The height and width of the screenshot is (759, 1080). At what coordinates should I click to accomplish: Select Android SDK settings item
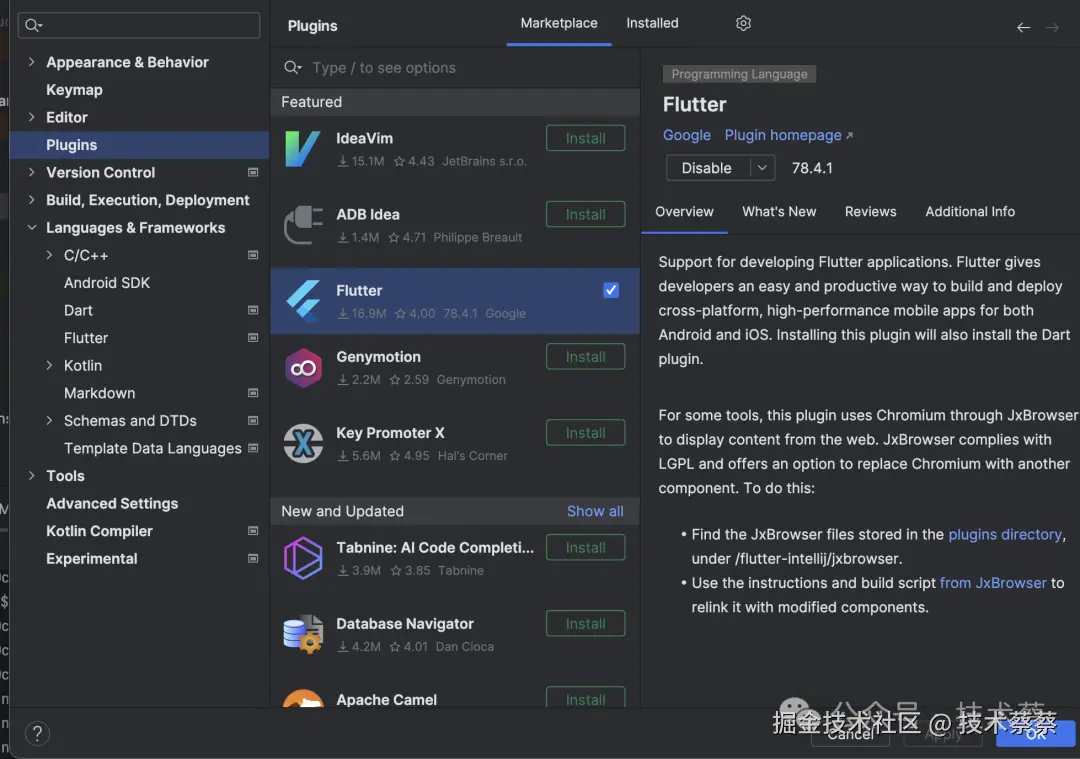pyautogui.click(x=107, y=283)
